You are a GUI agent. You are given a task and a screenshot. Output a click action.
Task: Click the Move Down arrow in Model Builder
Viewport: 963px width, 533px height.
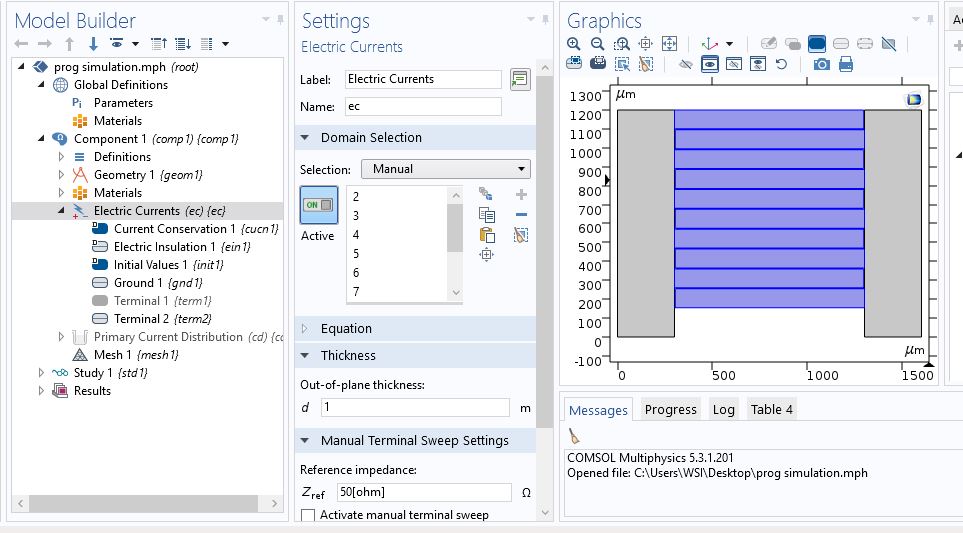click(x=93, y=44)
